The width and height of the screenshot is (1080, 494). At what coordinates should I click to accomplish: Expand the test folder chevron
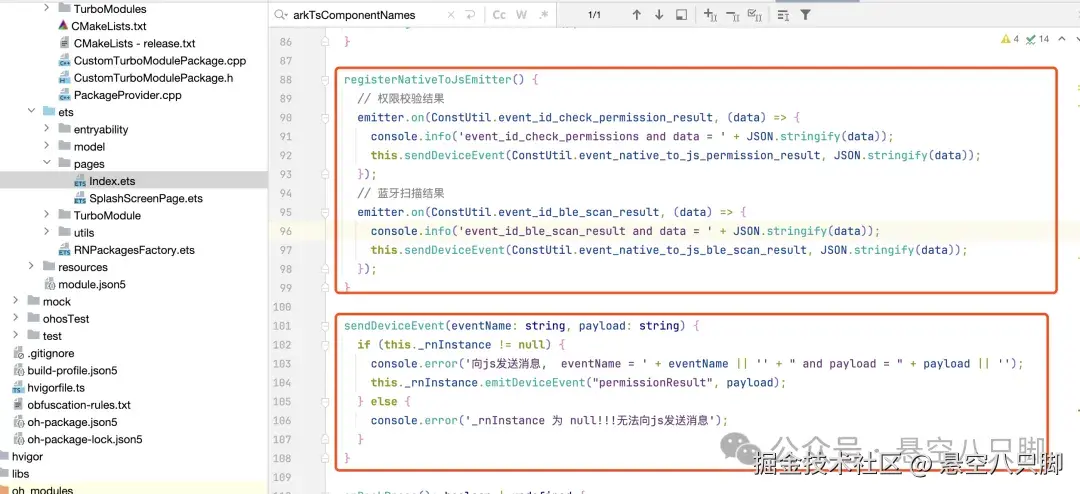16,336
